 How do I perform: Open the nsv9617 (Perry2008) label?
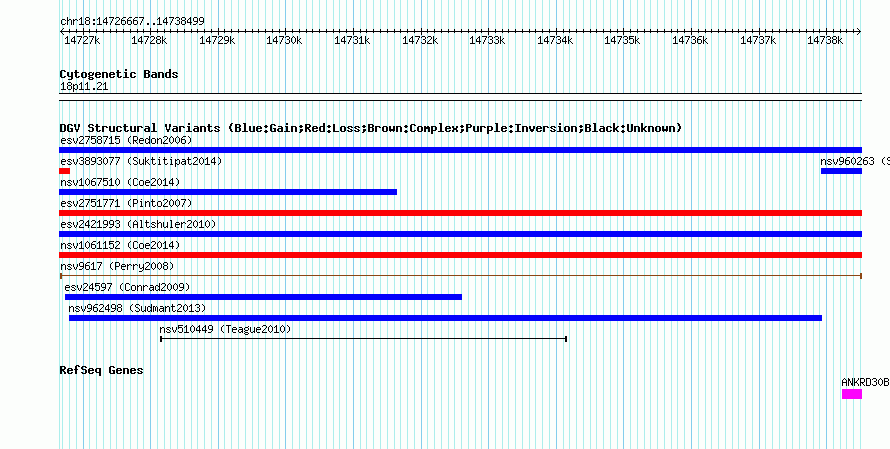117,266
